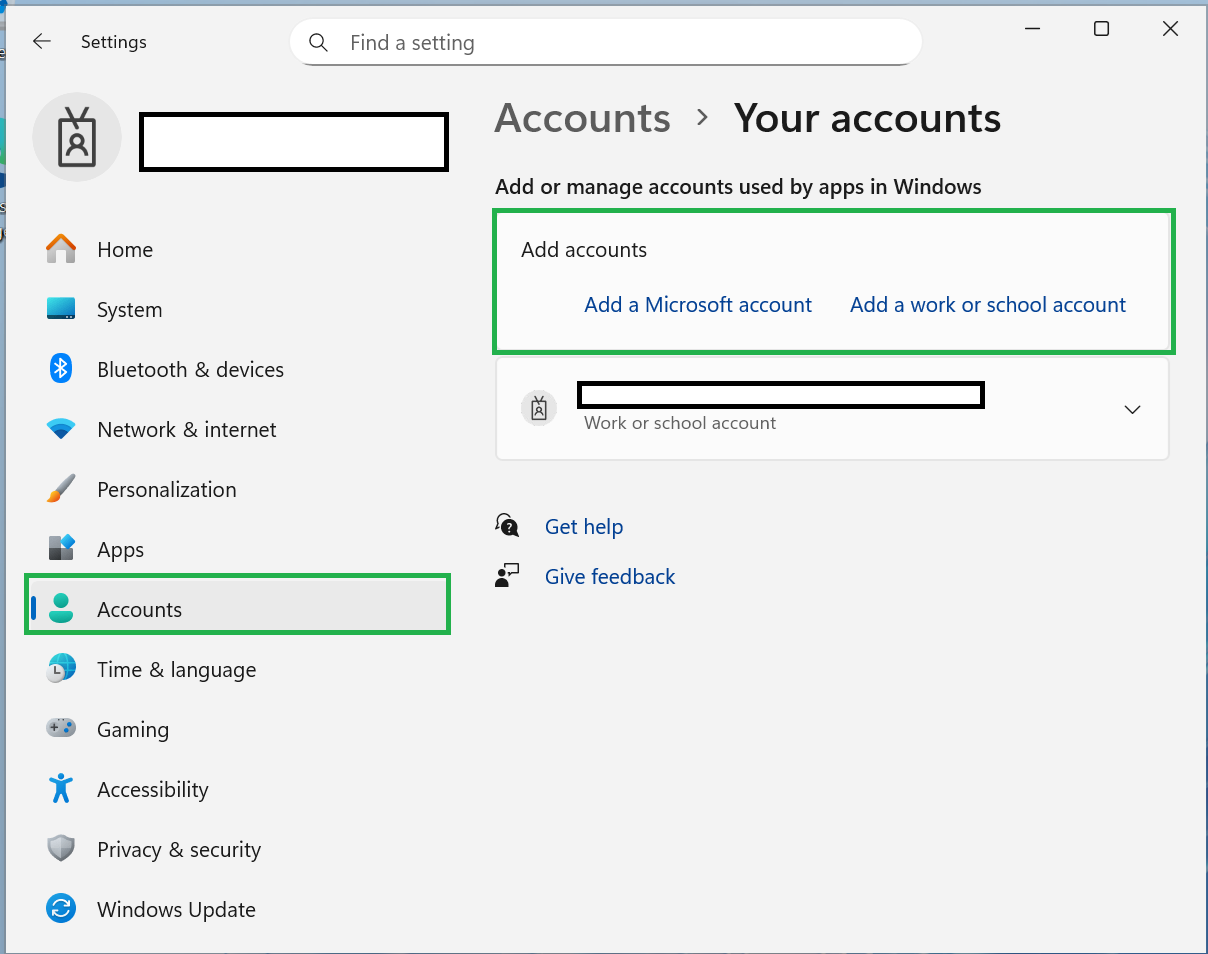Click the Work or school account badge icon
Screen dimensions: 1208x954
(x=539, y=408)
